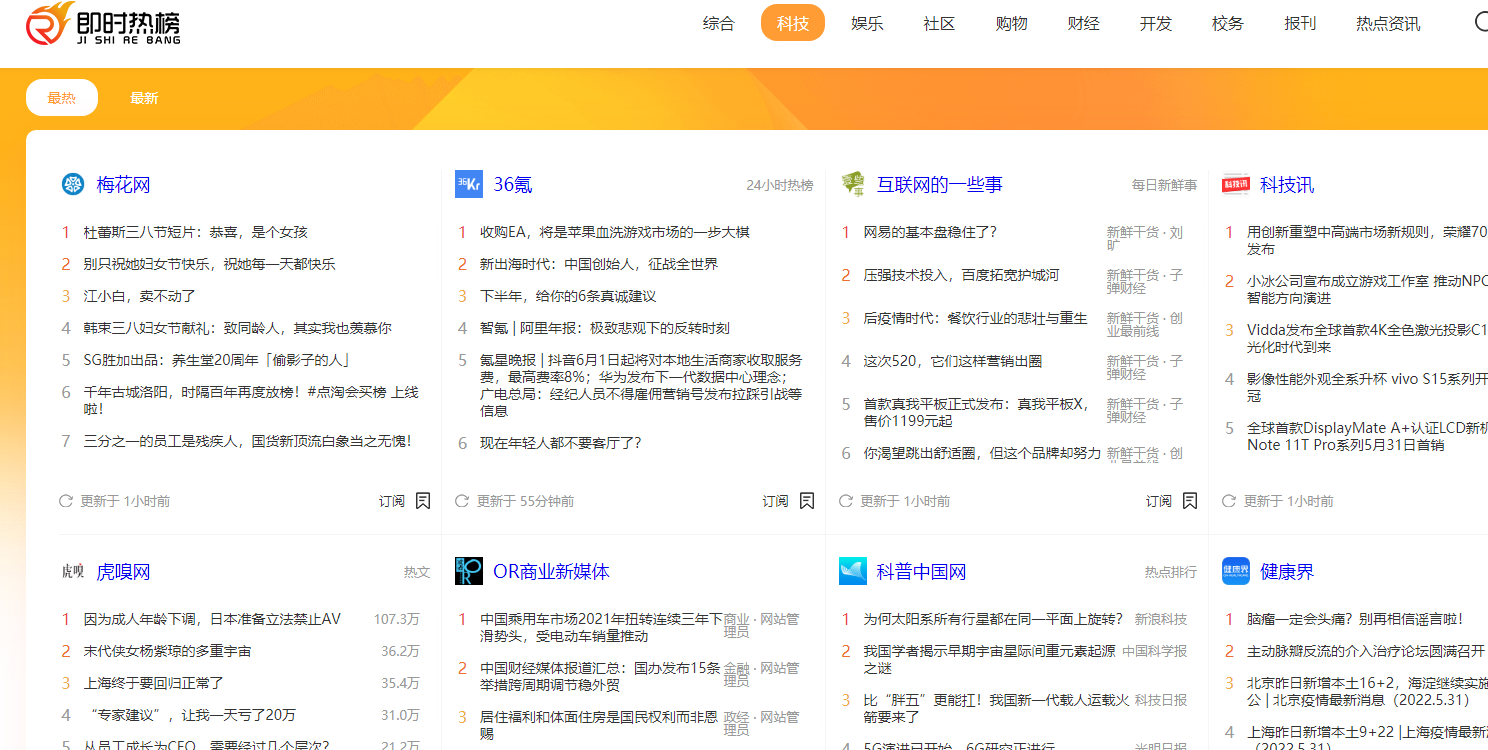The height and width of the screenshot is (750, 1488).
Task: Open article 别只祝她妇女节快乐，祝她每一天都快乐
Action: coord(210,264)
